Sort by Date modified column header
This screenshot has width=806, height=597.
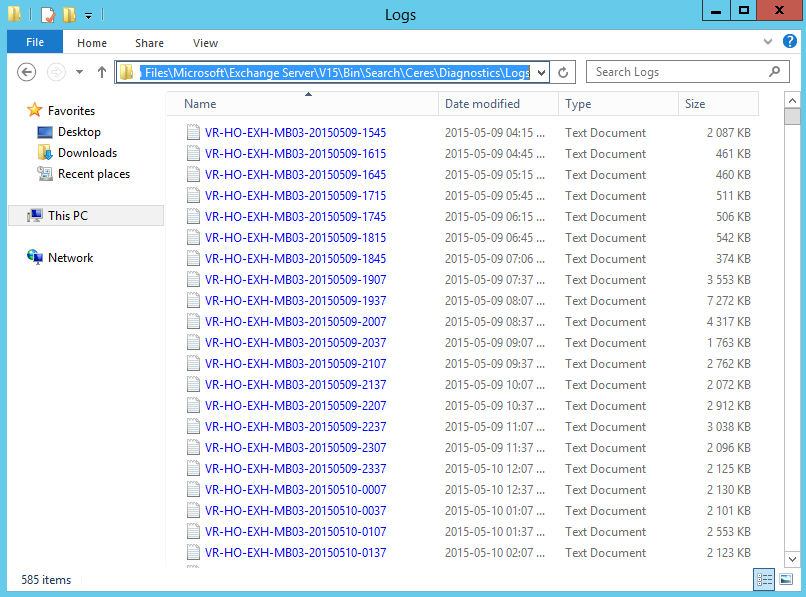click(x=499, y=104)
